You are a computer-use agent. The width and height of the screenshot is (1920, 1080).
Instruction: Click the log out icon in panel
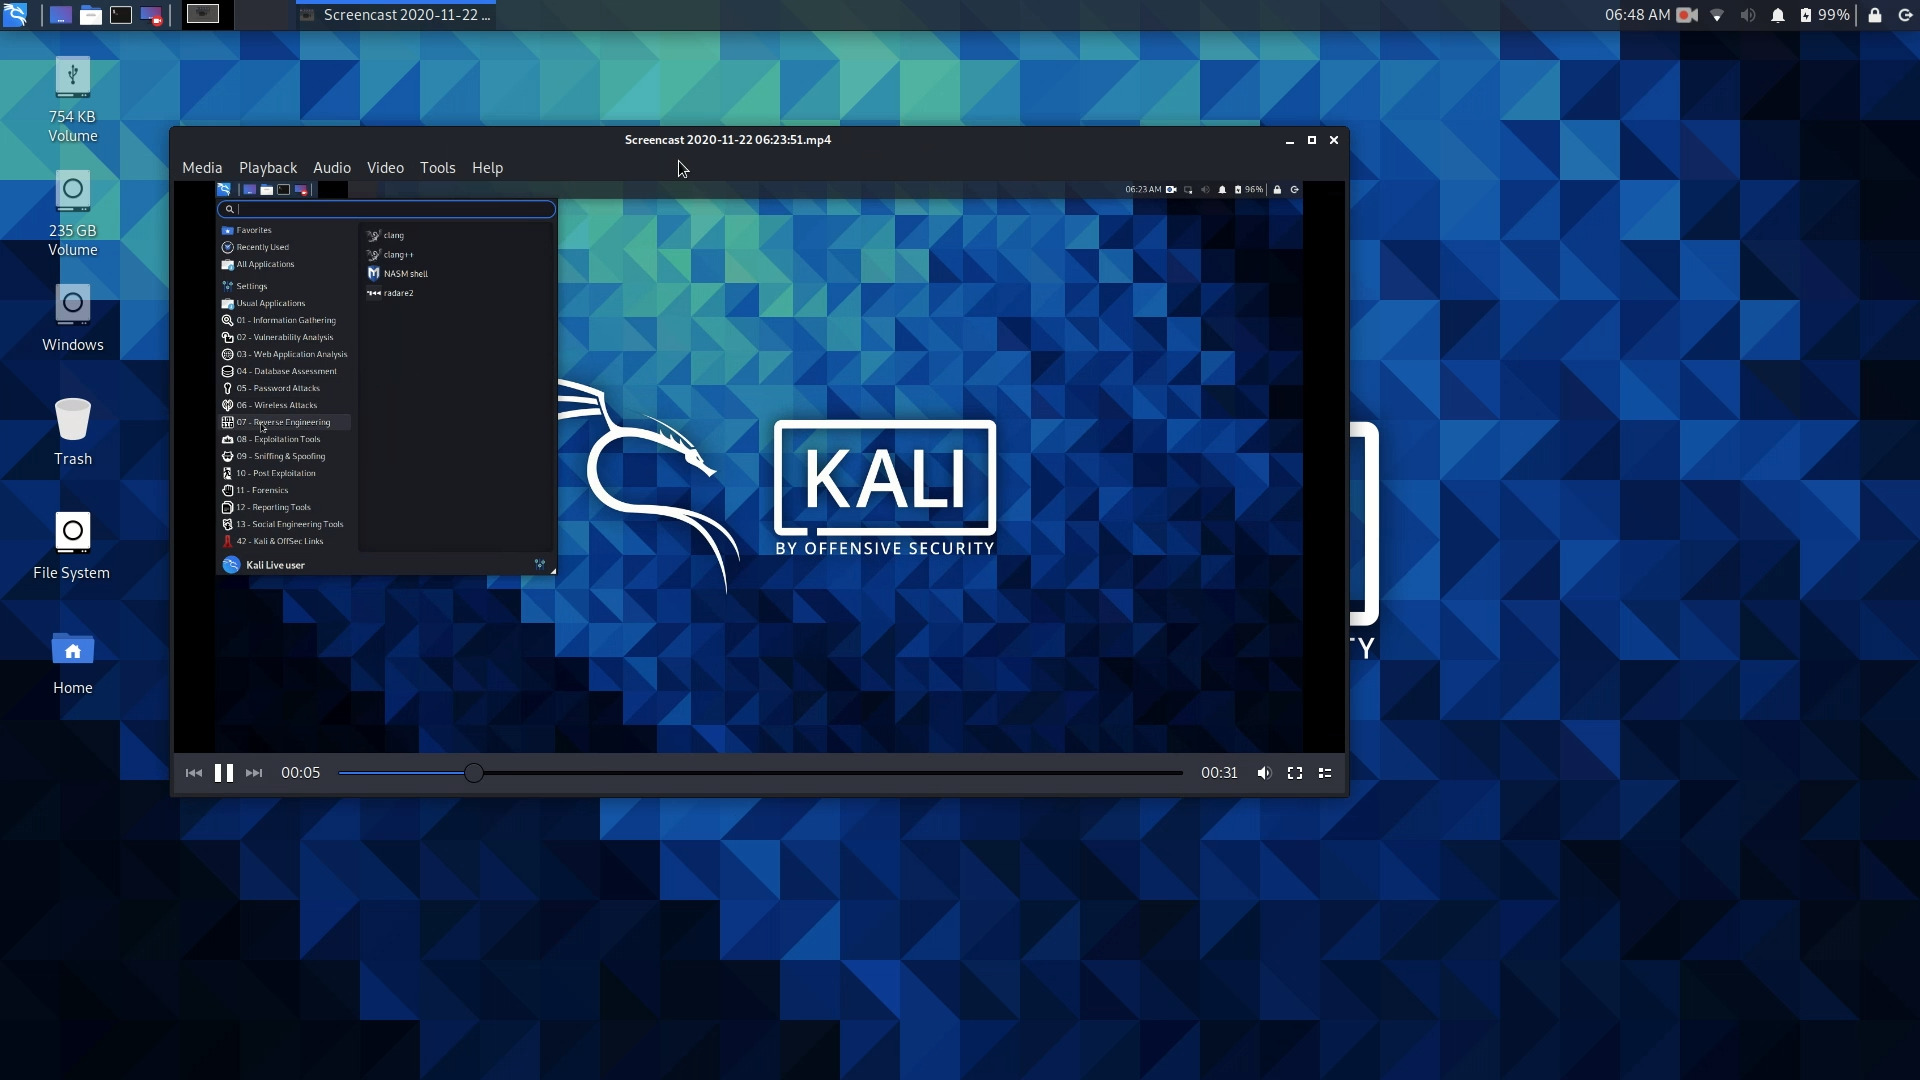(x=1905, y=15)
